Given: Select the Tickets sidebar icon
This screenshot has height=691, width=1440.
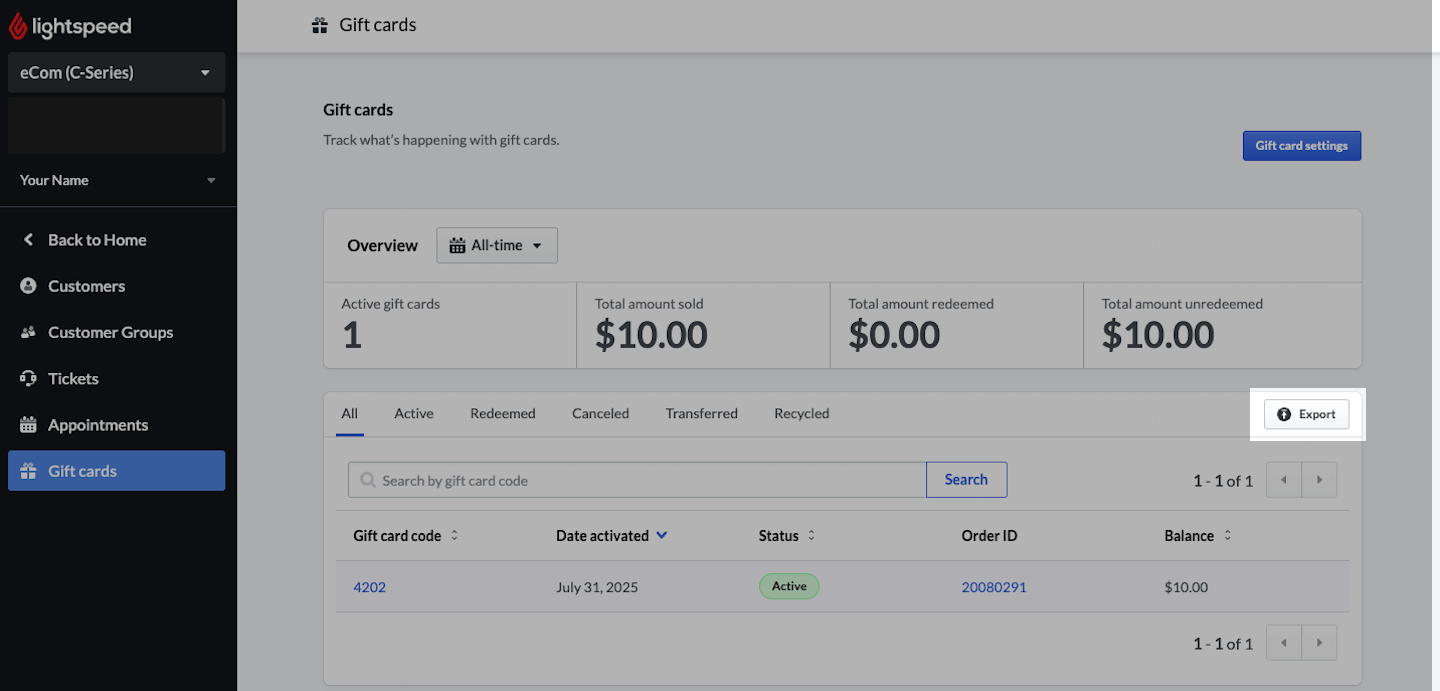Looking at the screenshot, I should (x=28, y=378).
